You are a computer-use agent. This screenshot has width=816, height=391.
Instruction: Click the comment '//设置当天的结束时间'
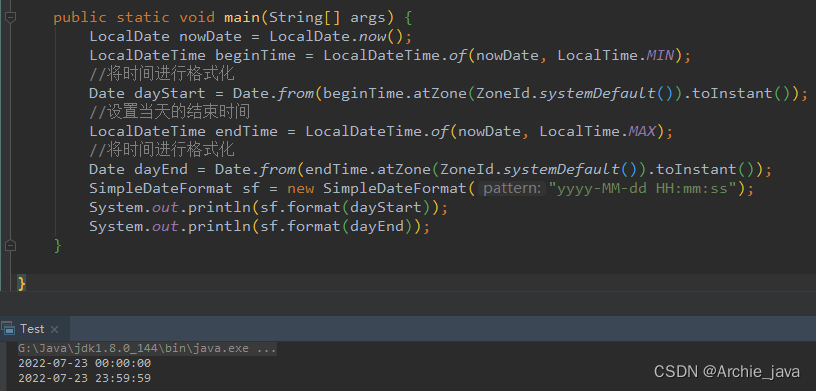point(170,112)
